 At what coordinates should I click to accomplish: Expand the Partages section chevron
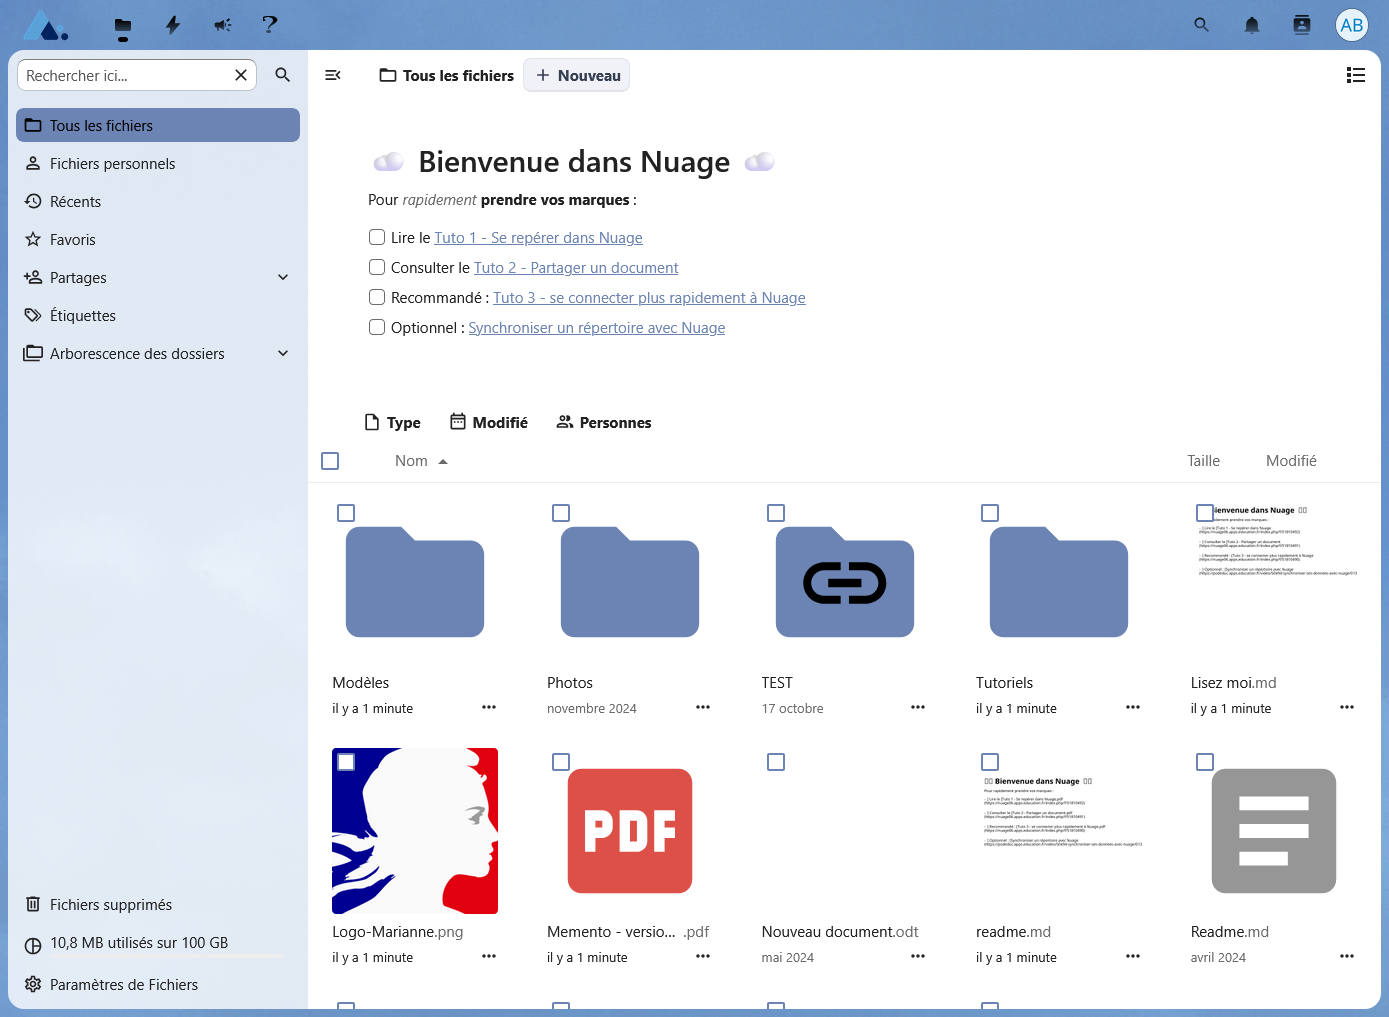[x=283, y=277]
